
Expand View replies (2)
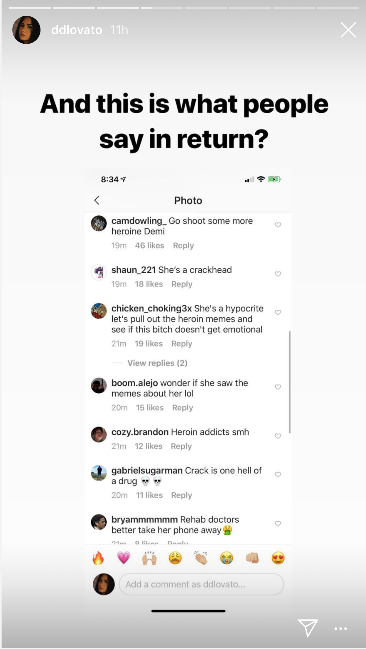pos(157,363)
